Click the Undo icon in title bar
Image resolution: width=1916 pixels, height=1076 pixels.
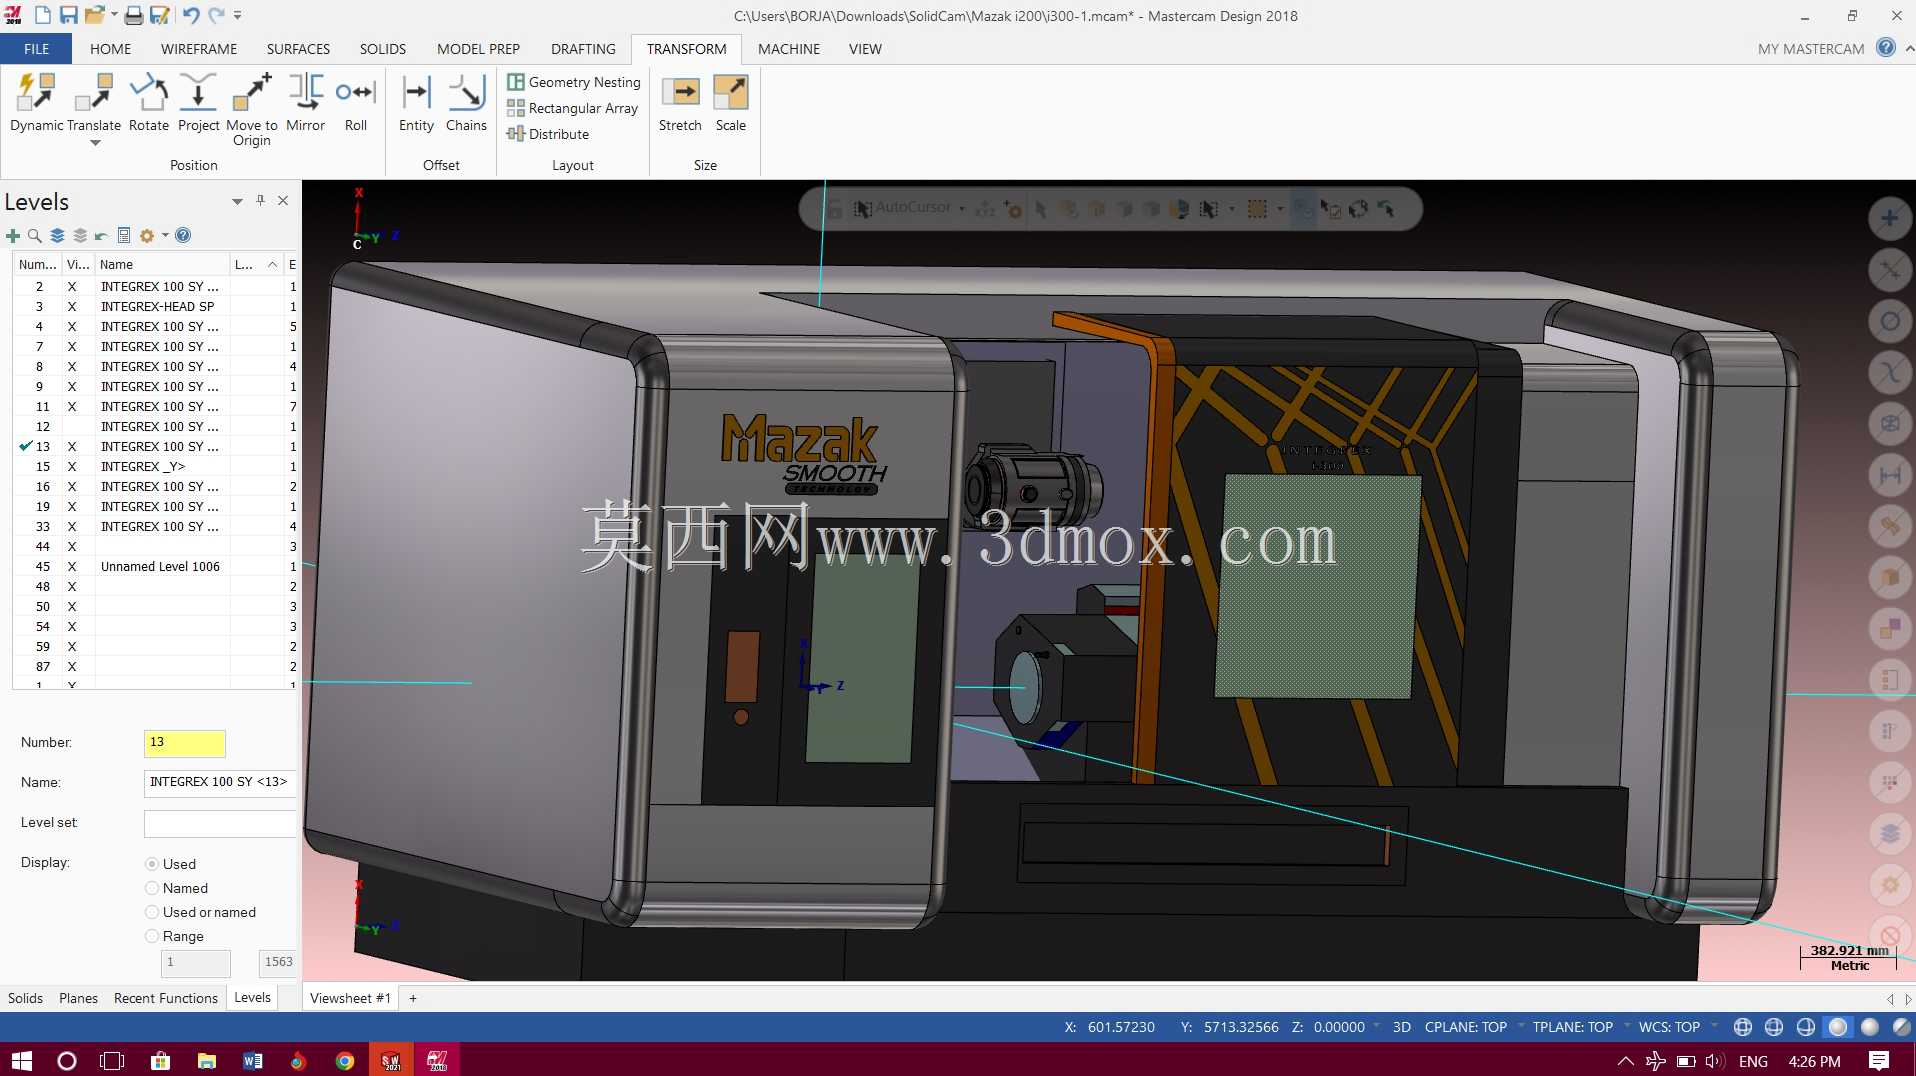coord(190,15)
